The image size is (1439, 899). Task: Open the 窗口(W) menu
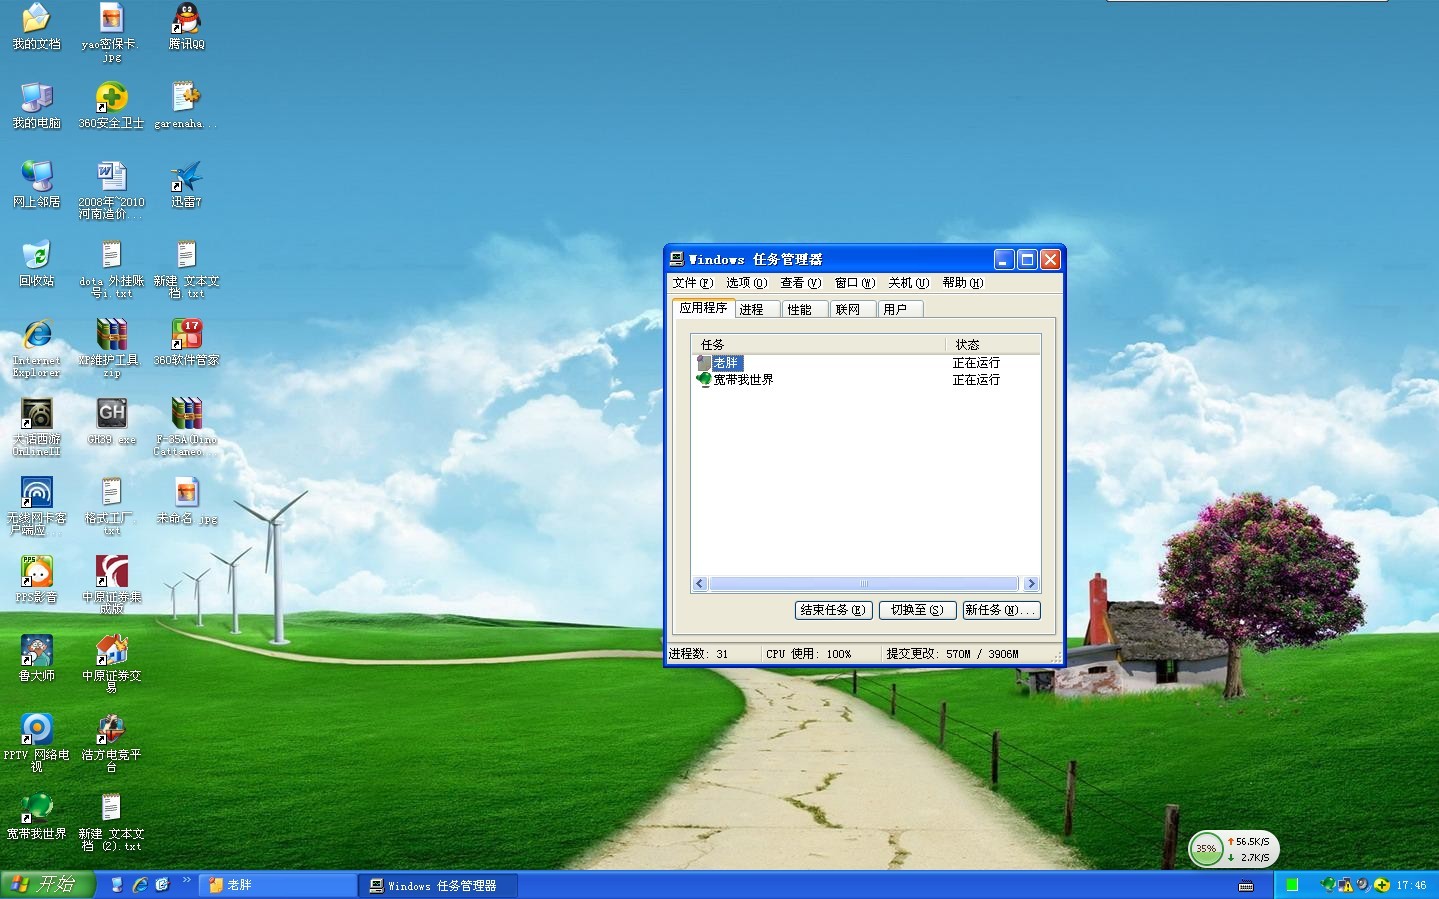click(854, 283)
